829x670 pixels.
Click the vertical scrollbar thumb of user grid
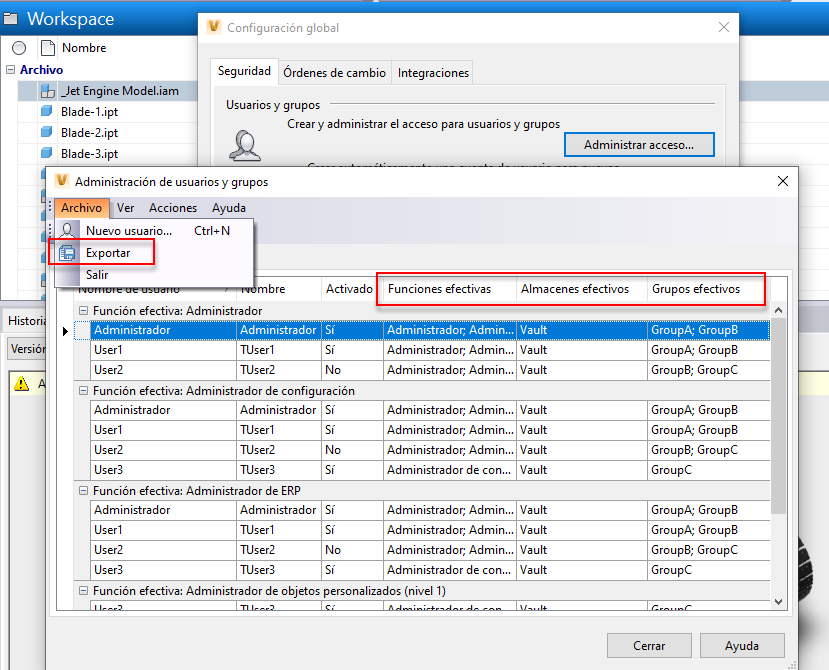[778, 415]
